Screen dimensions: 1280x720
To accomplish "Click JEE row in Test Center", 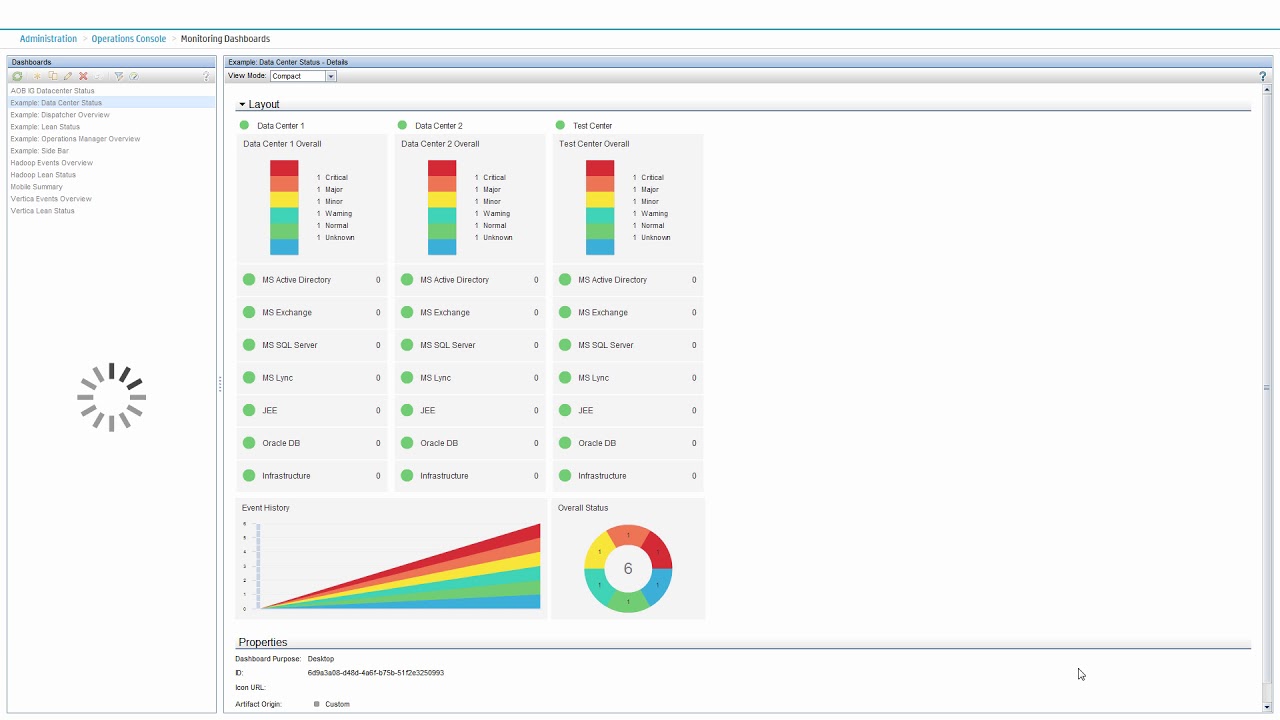I will point(628,410).
